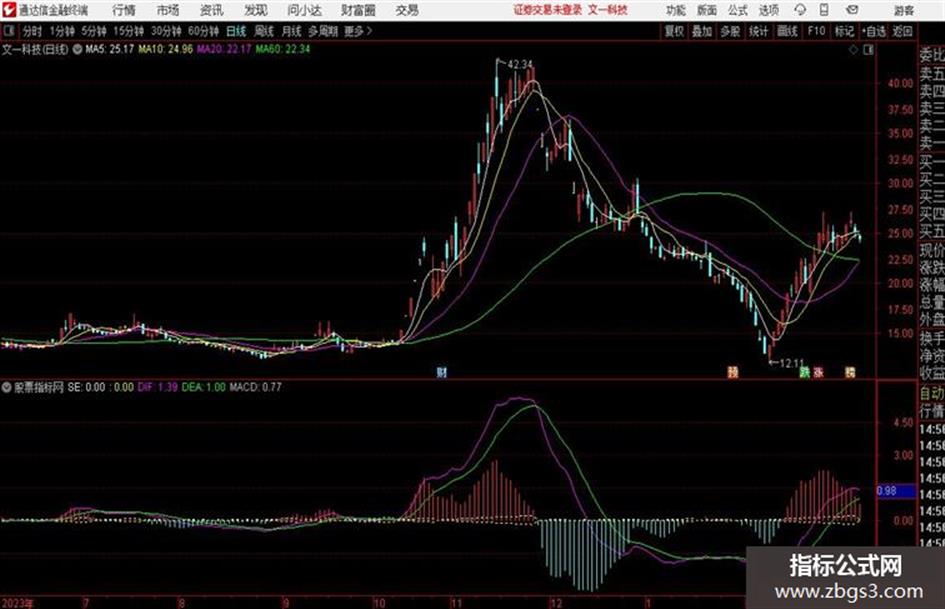Open the 市场 menu

point(168,10)
